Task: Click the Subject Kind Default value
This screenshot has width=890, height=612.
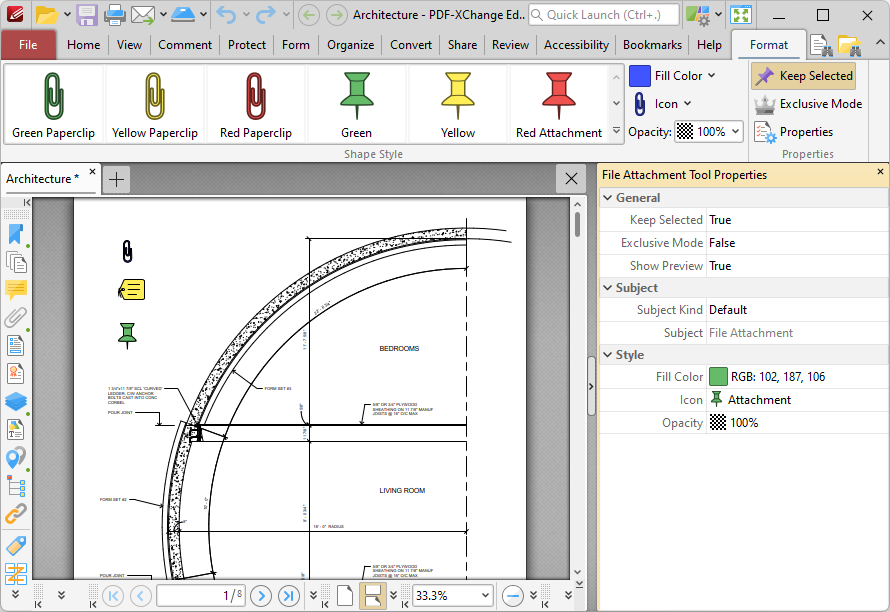Action: 797,310
